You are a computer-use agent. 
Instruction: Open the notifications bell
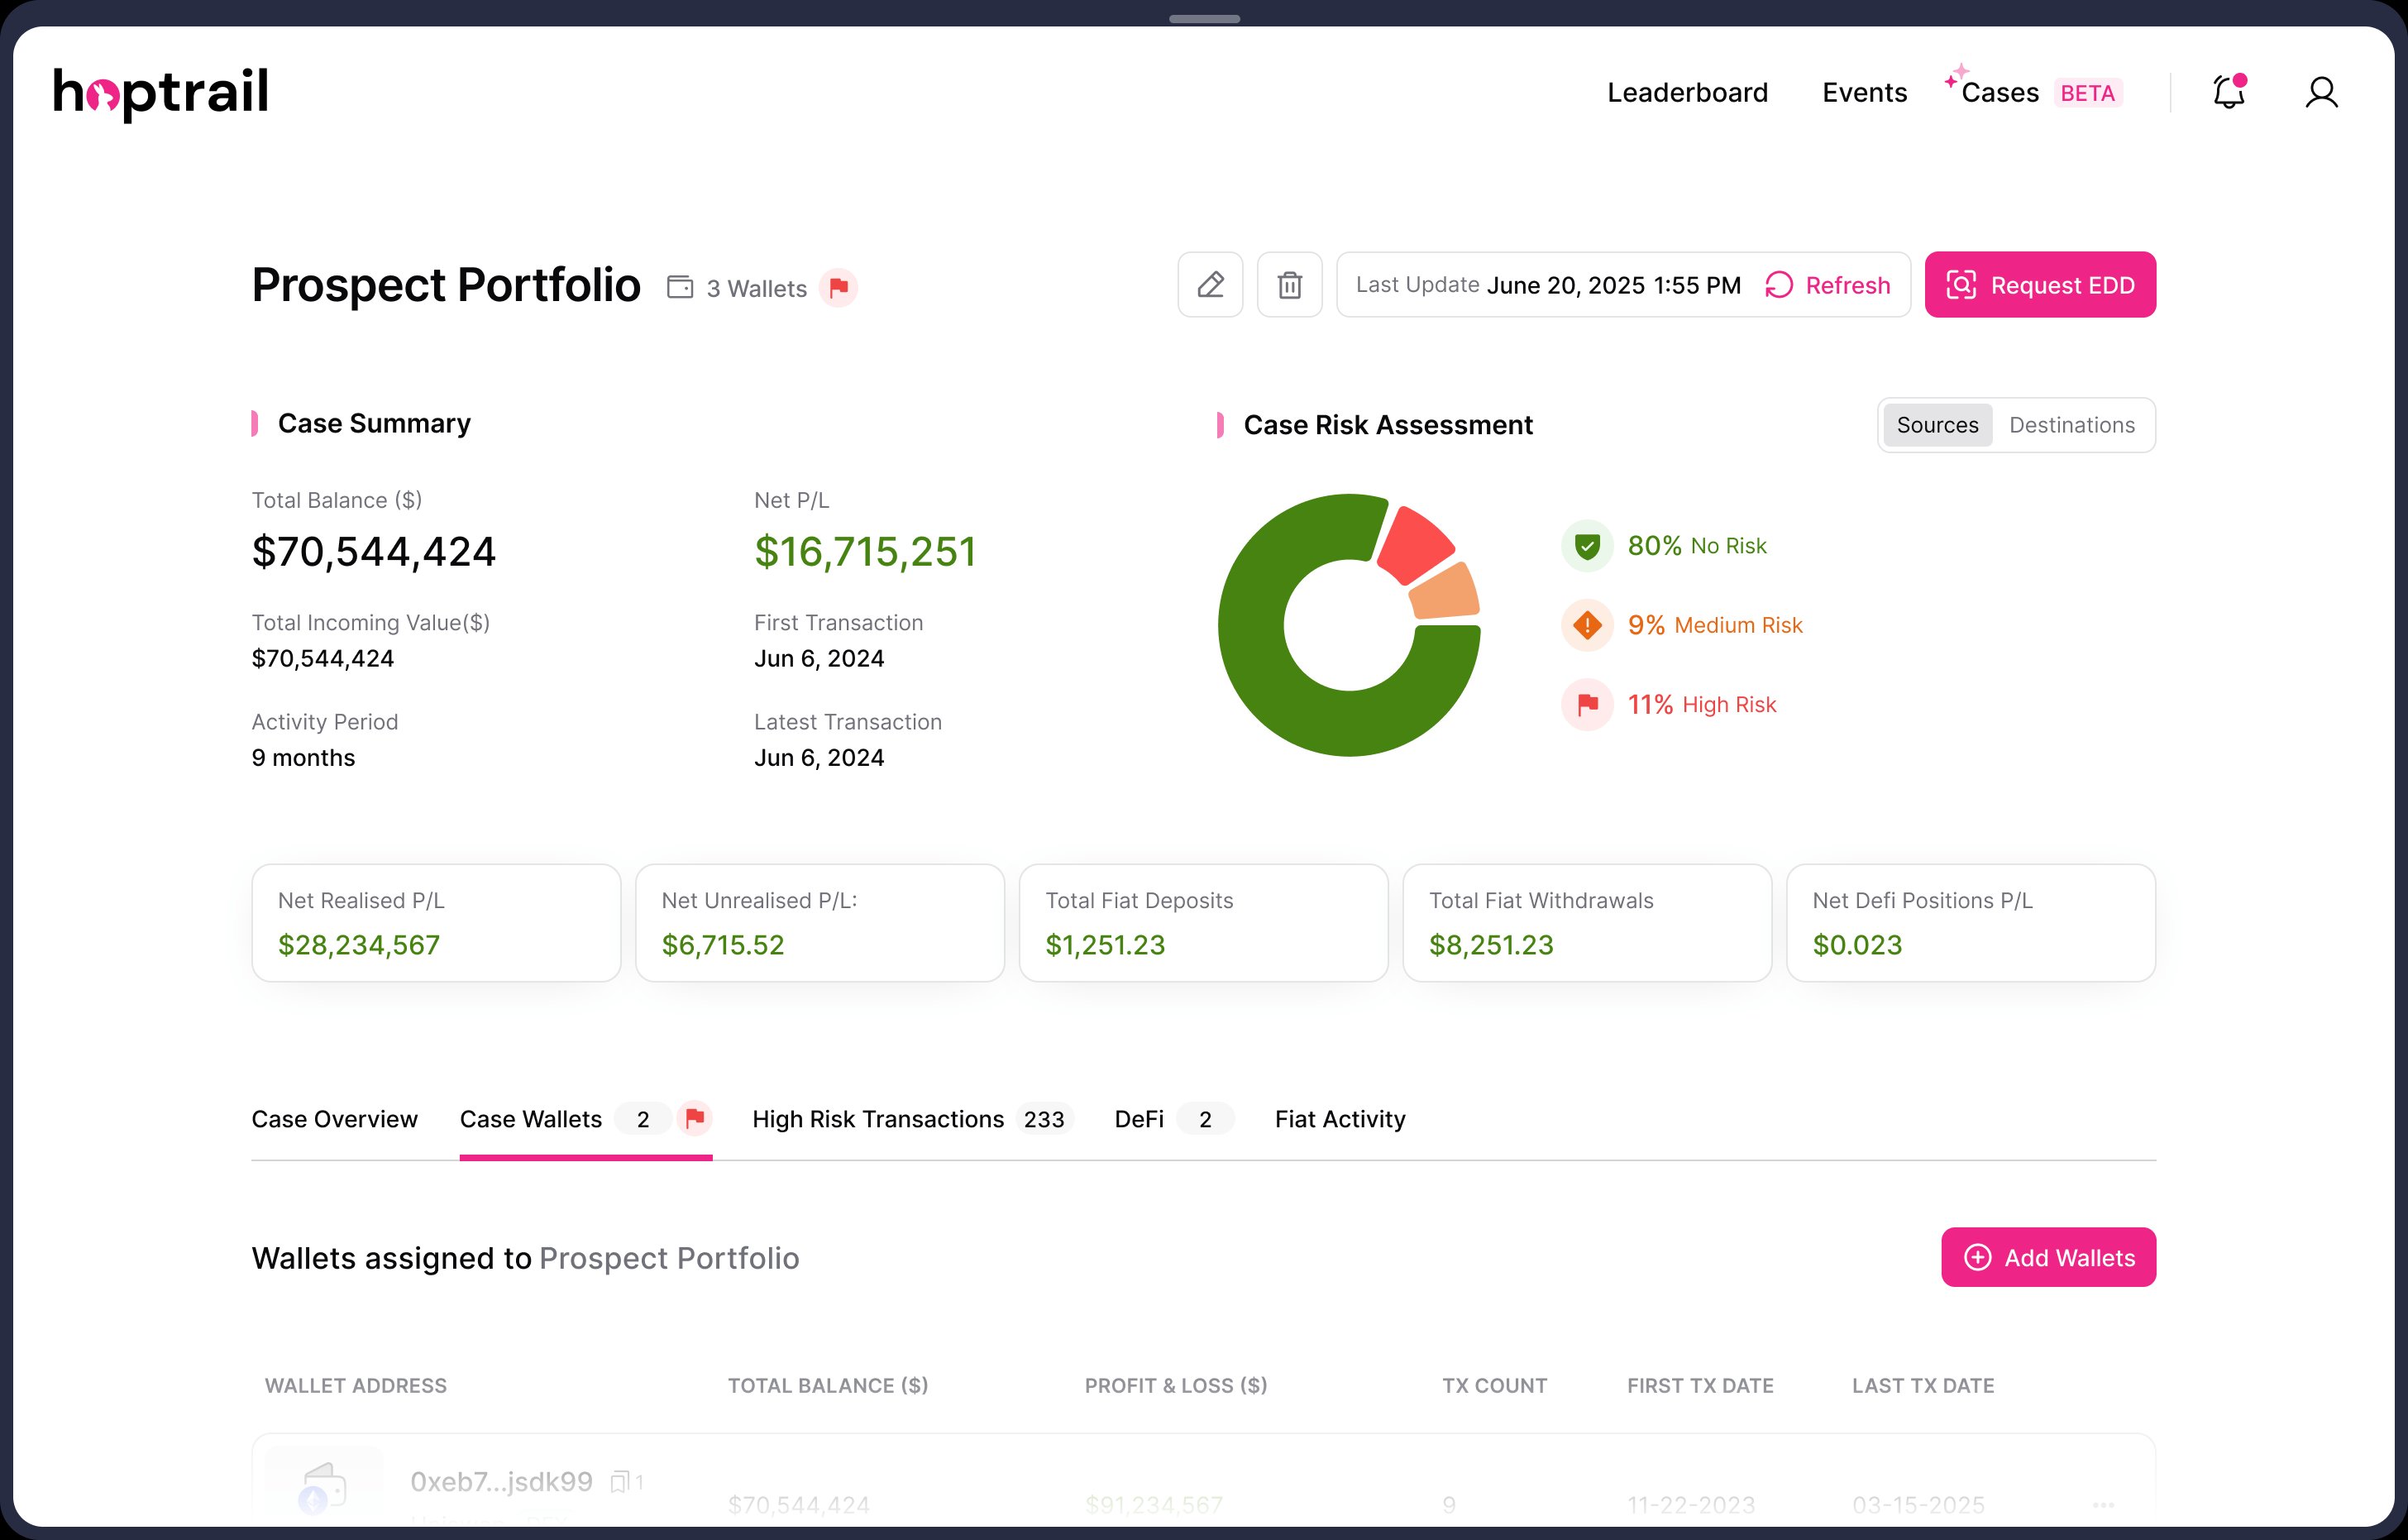tap(2229, 92)
